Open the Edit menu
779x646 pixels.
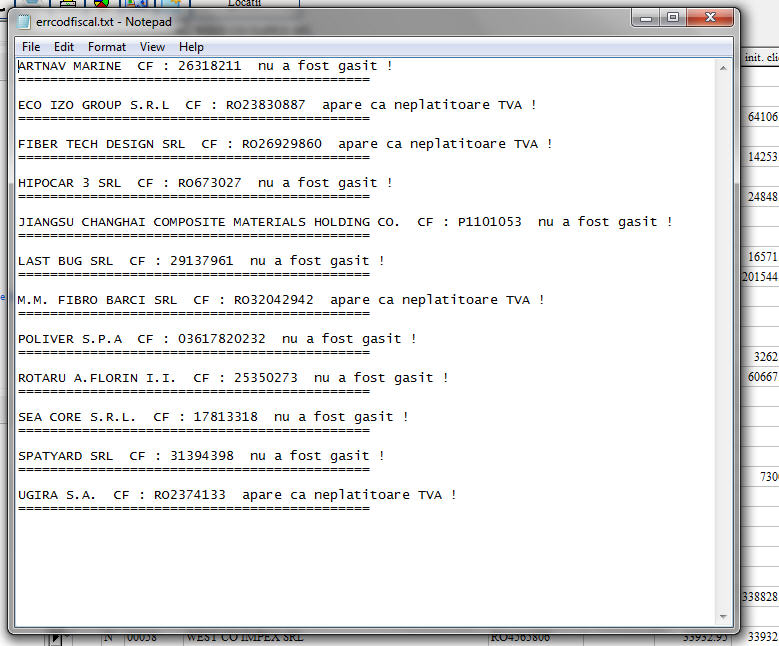coord(64,47)
